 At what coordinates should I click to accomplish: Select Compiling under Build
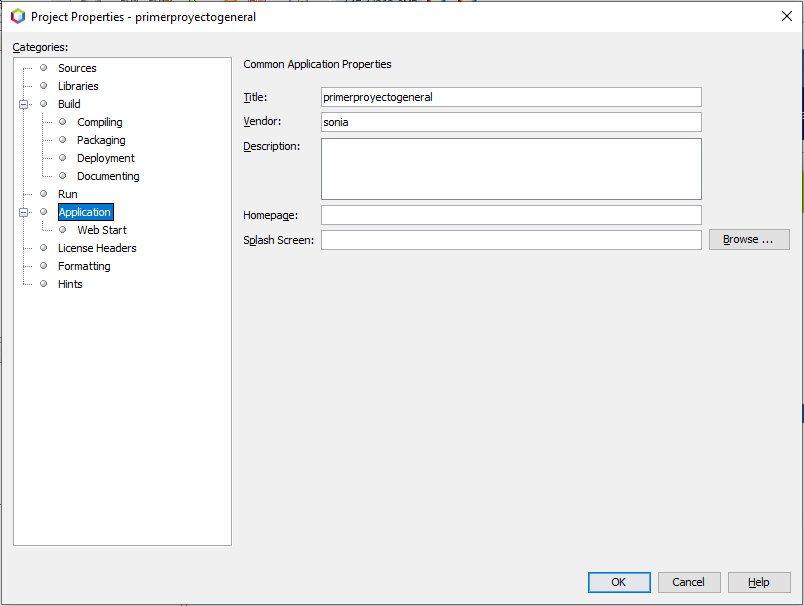[99, 122]
